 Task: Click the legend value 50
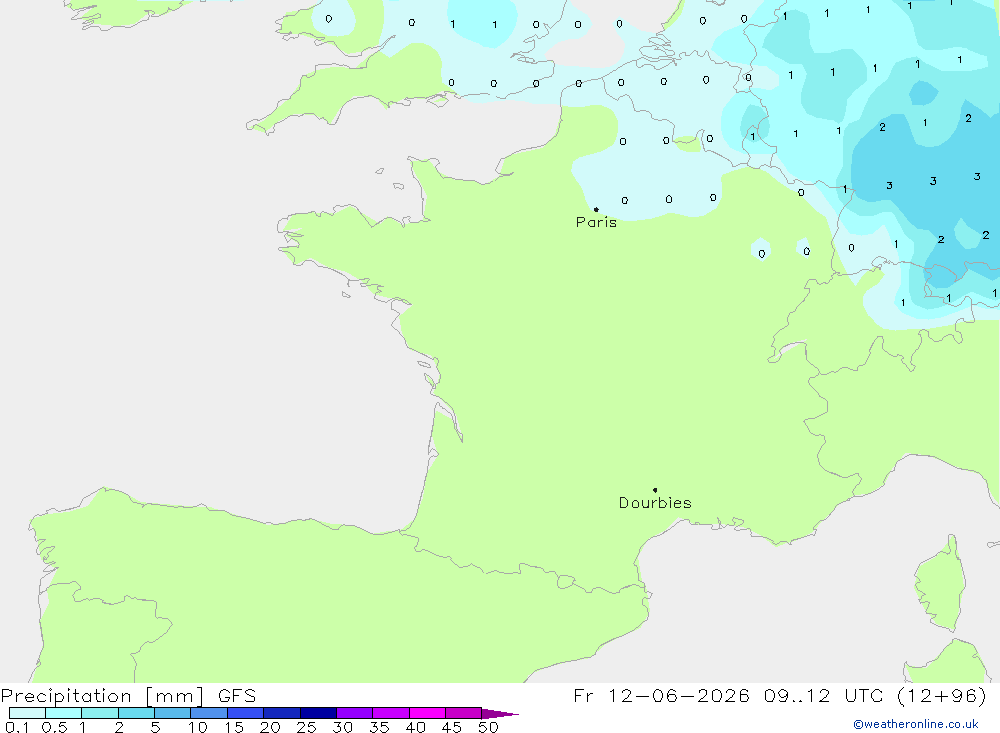pyautogui.click(x=488, y=727)
